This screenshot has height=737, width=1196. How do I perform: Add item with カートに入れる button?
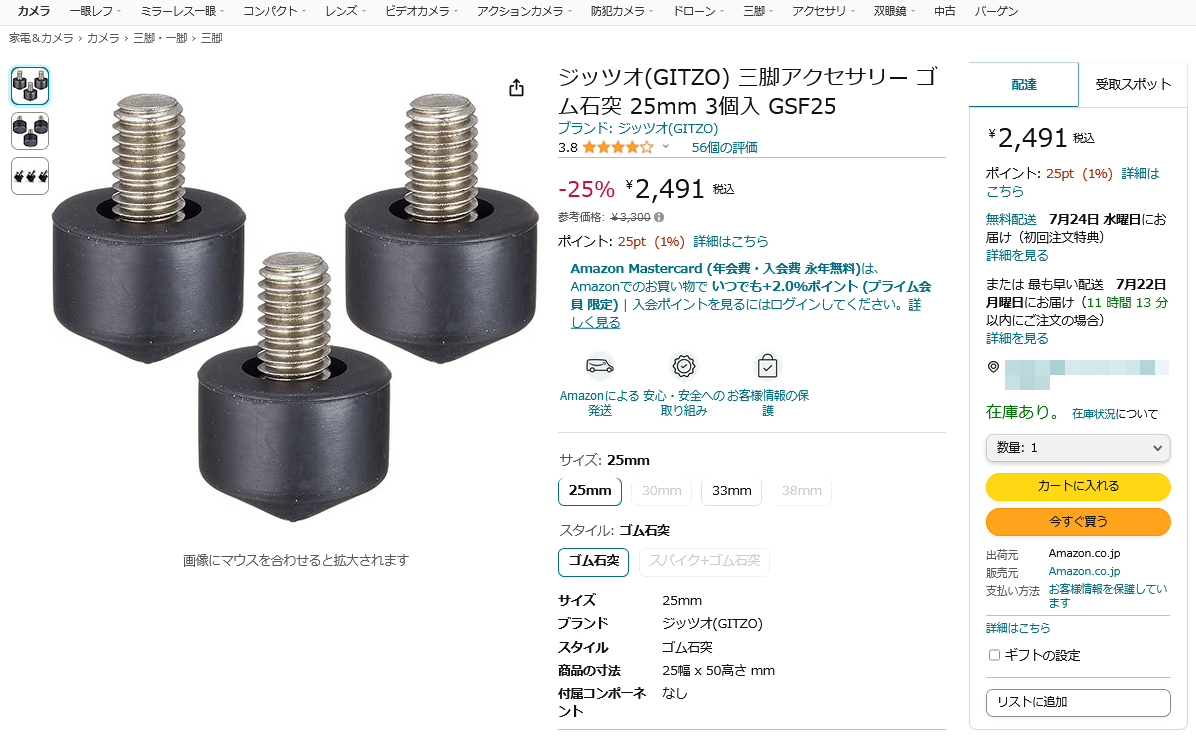1078,486
